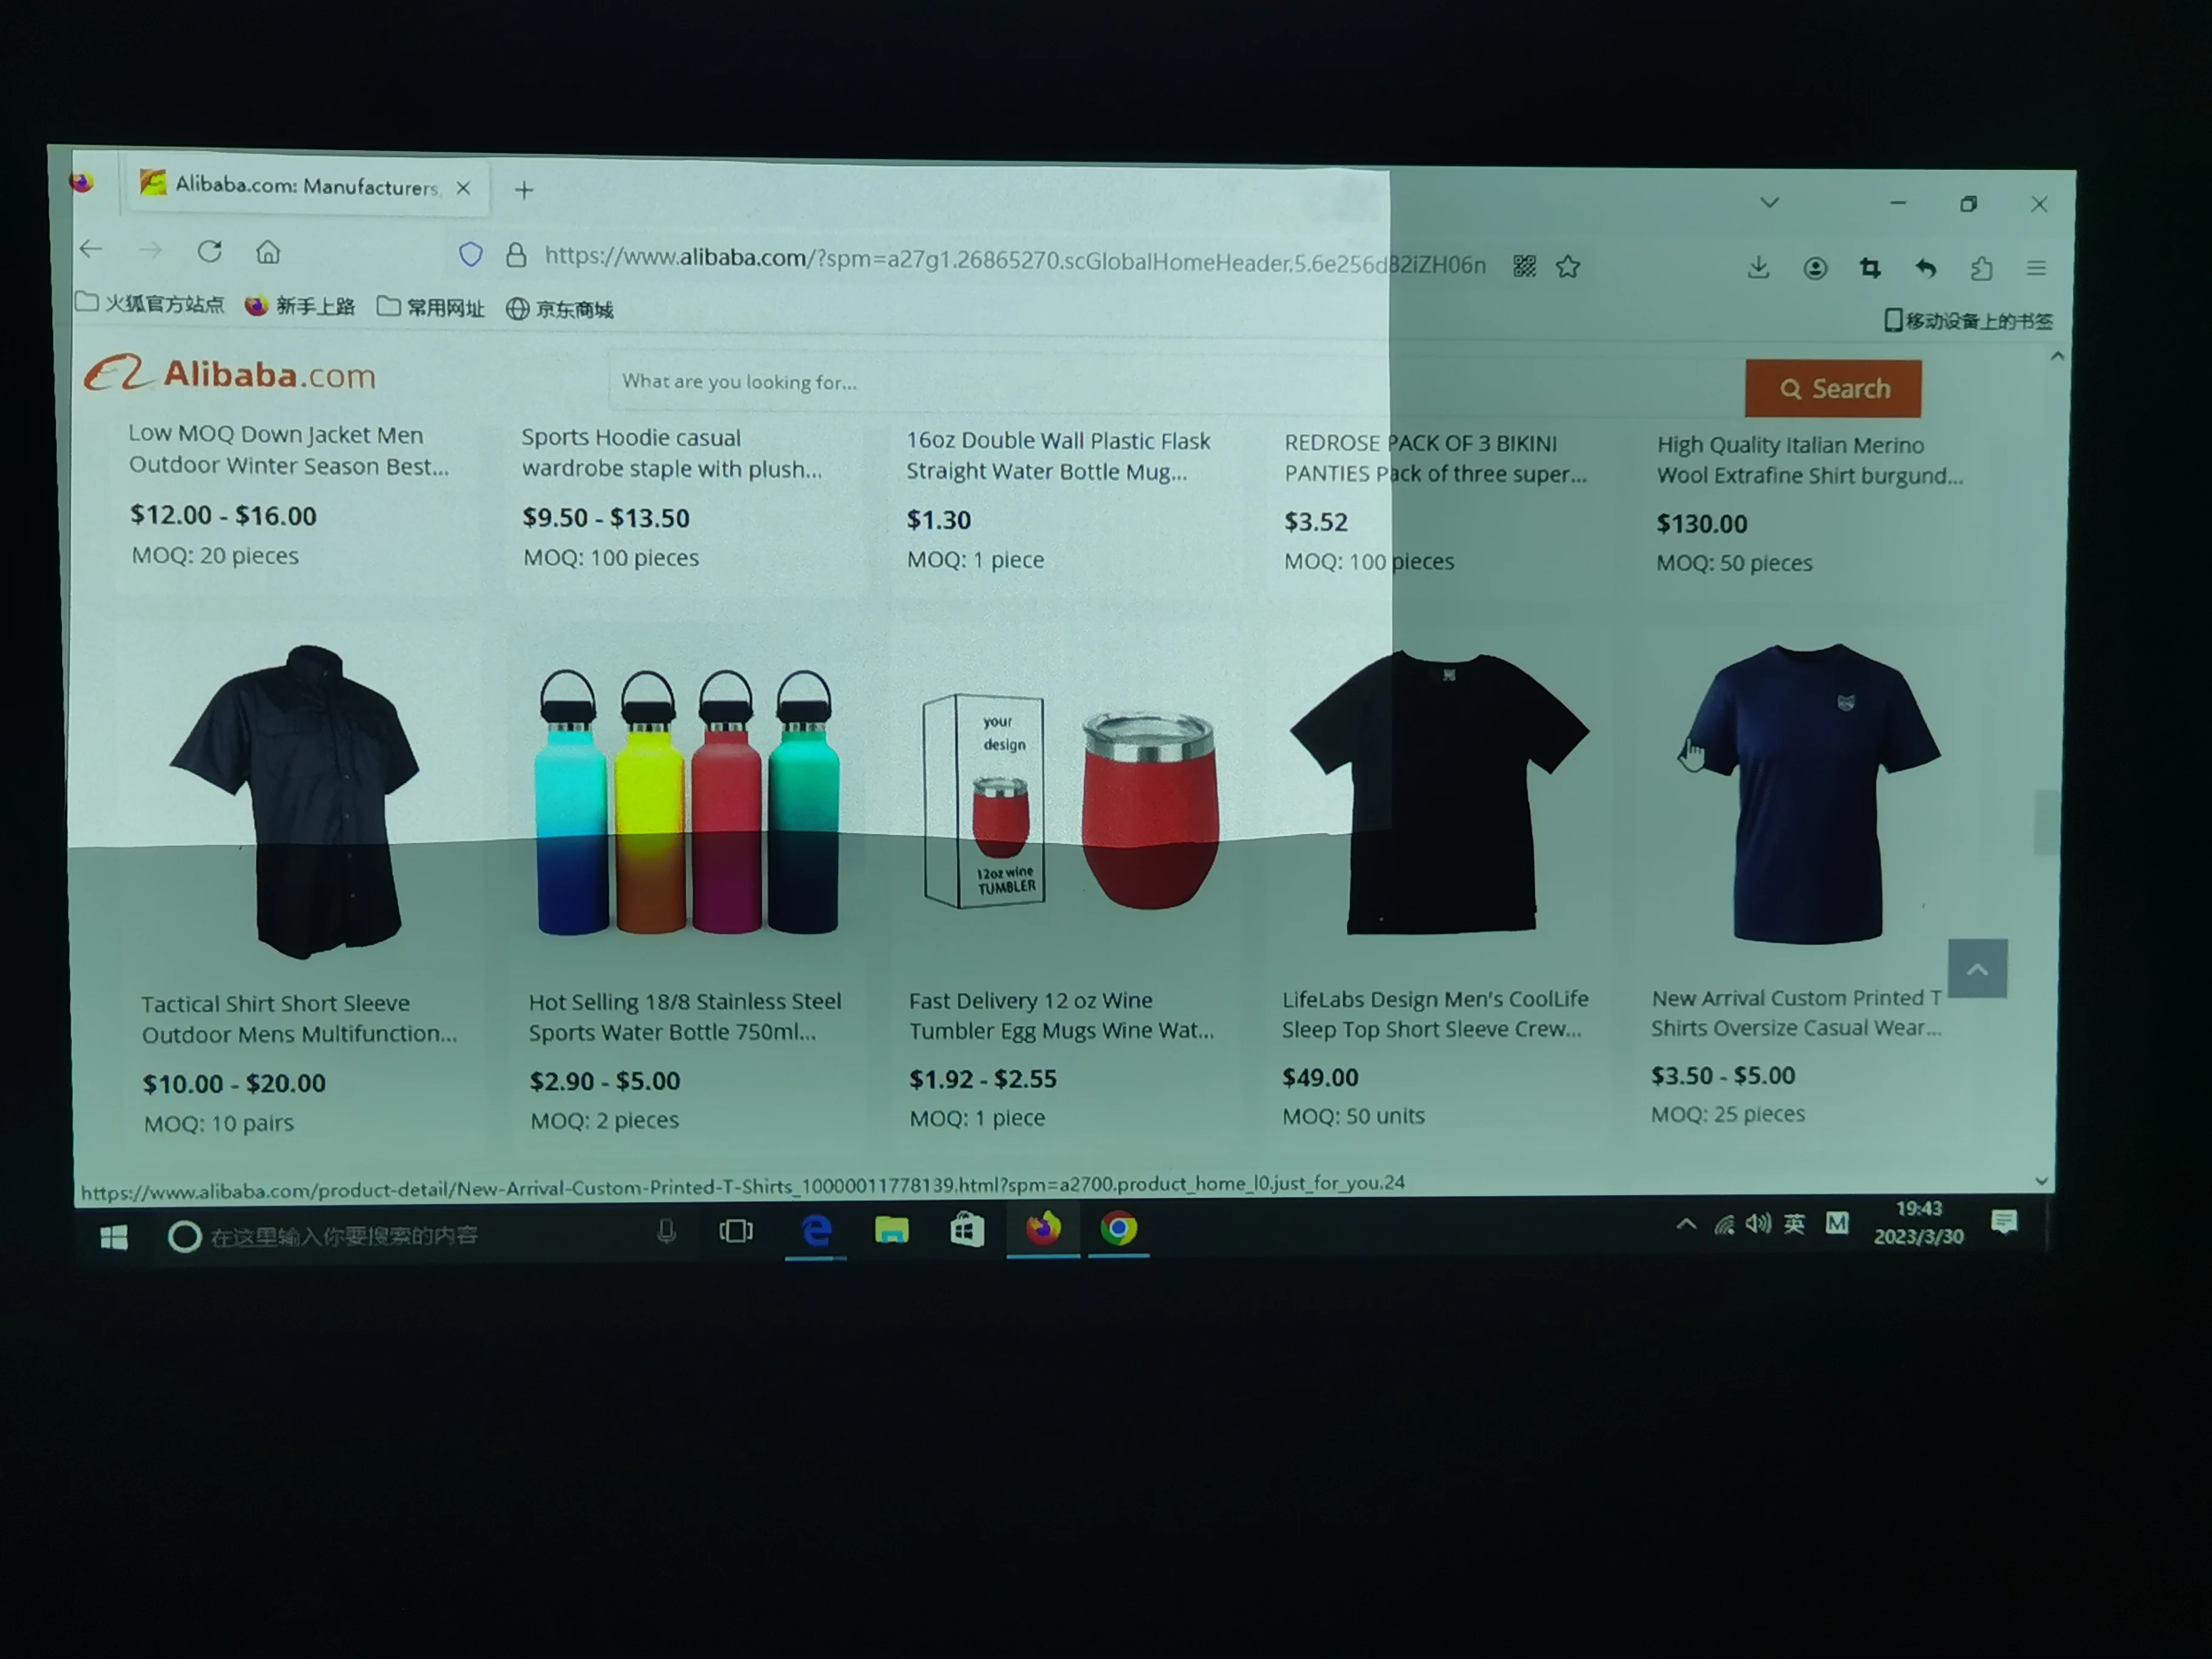Open the Chrome icon in the taskbar
This screenshot has height=1659, width=2212.
pos(1118,1228)
